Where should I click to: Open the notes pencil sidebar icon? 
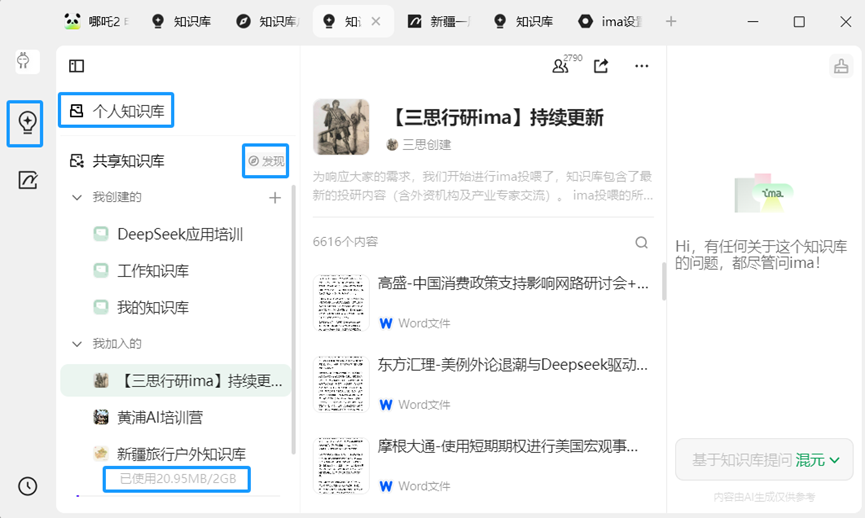click(x=28, y=180)
